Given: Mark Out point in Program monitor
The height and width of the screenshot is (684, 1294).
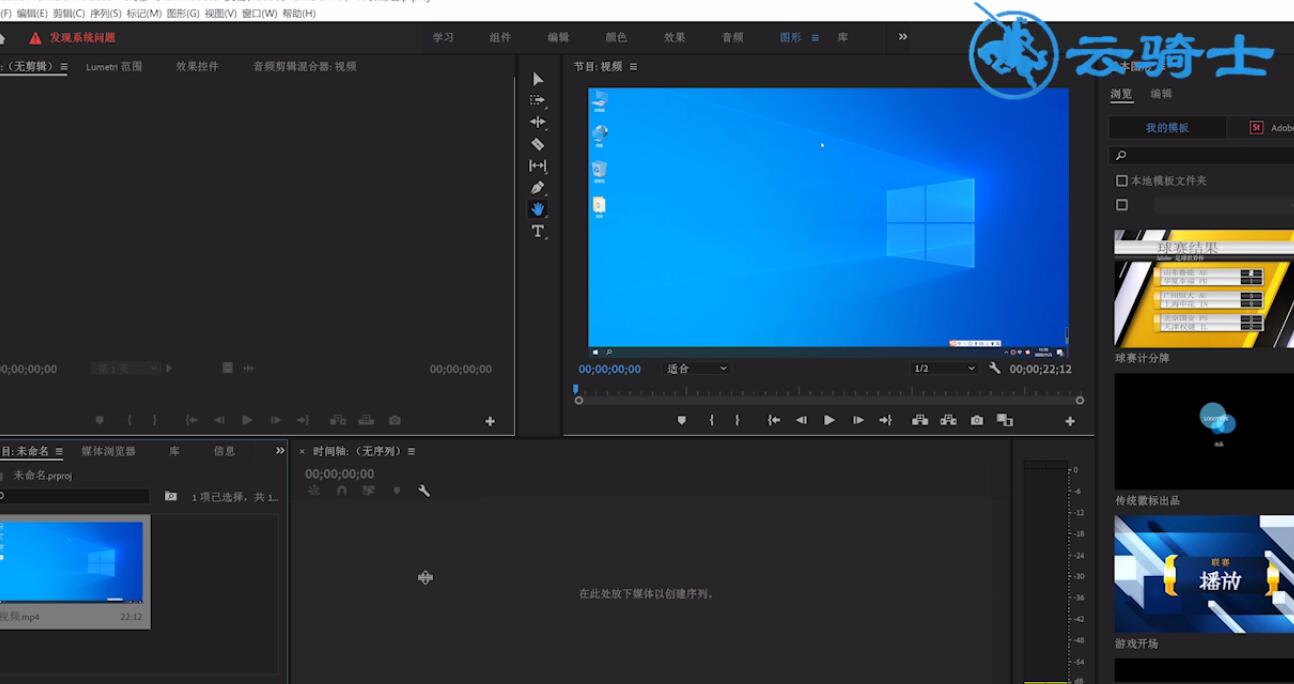Looking at the screenshot, I should [x=737, y=421].
